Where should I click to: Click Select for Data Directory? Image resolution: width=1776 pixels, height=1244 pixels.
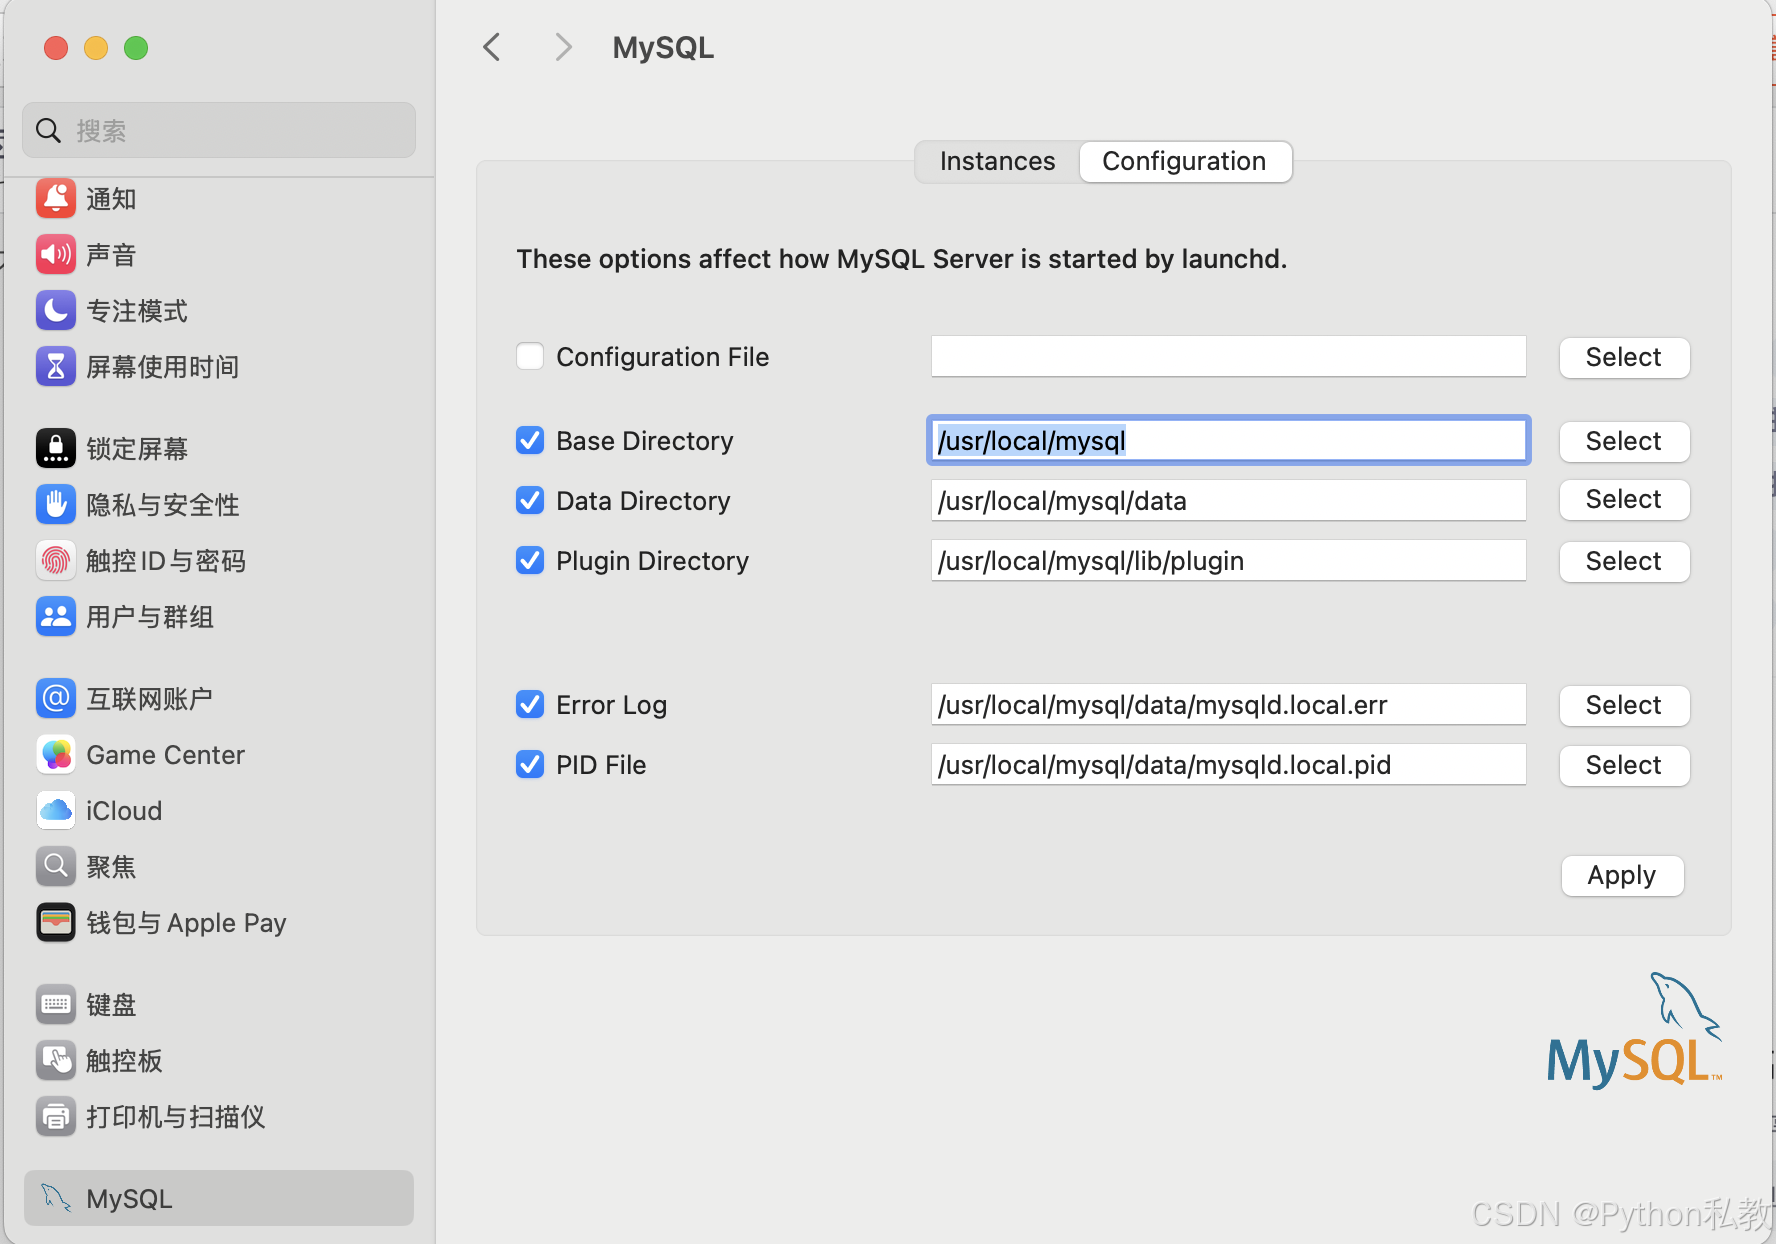pos(1624,499)
